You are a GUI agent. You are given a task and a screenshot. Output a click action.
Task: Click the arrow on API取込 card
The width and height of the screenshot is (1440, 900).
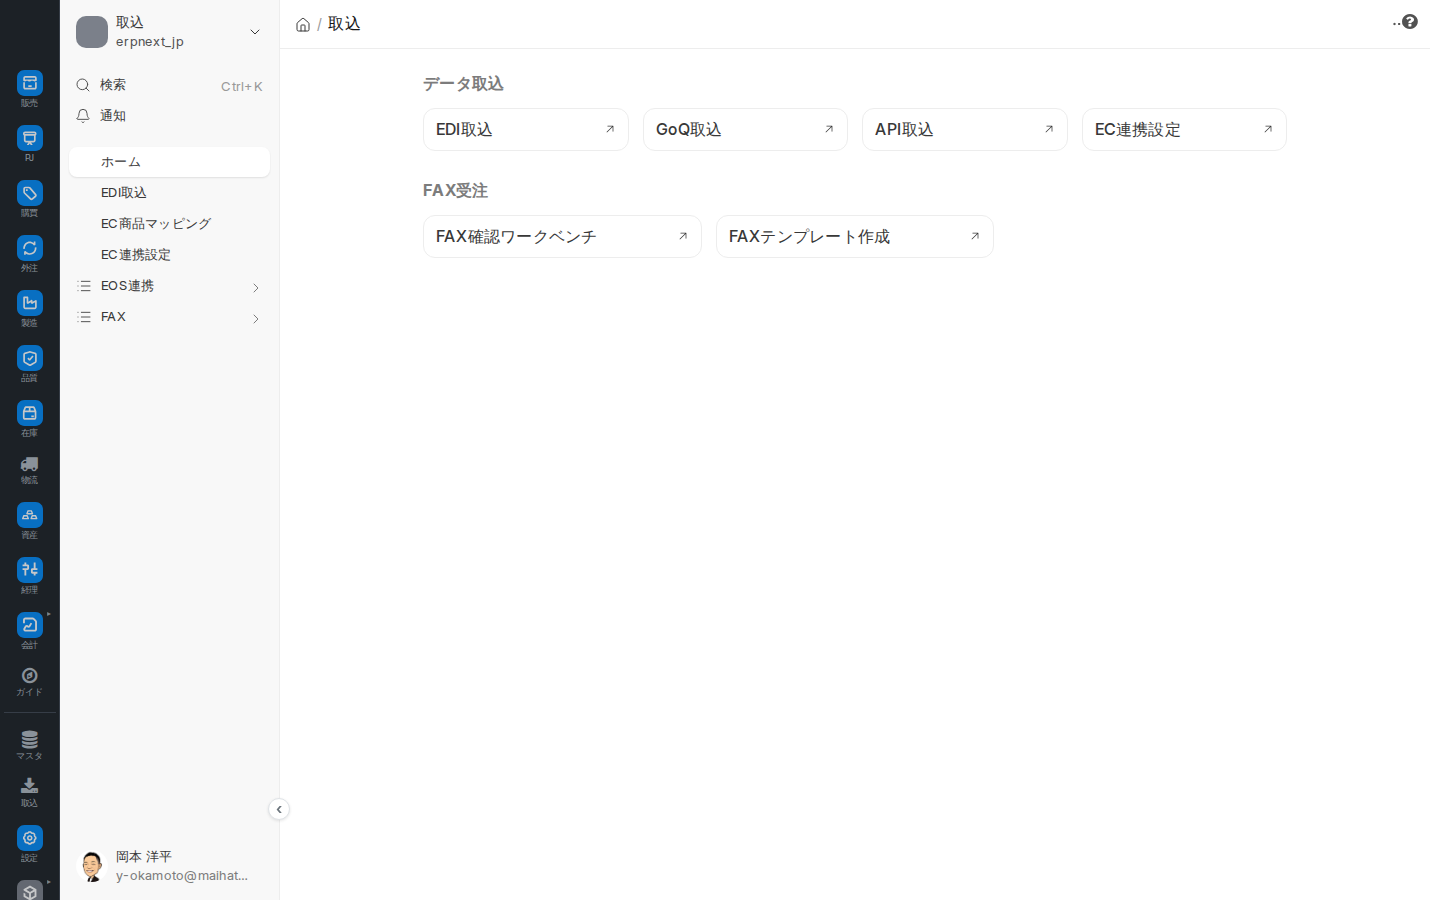click(1049, 129)
